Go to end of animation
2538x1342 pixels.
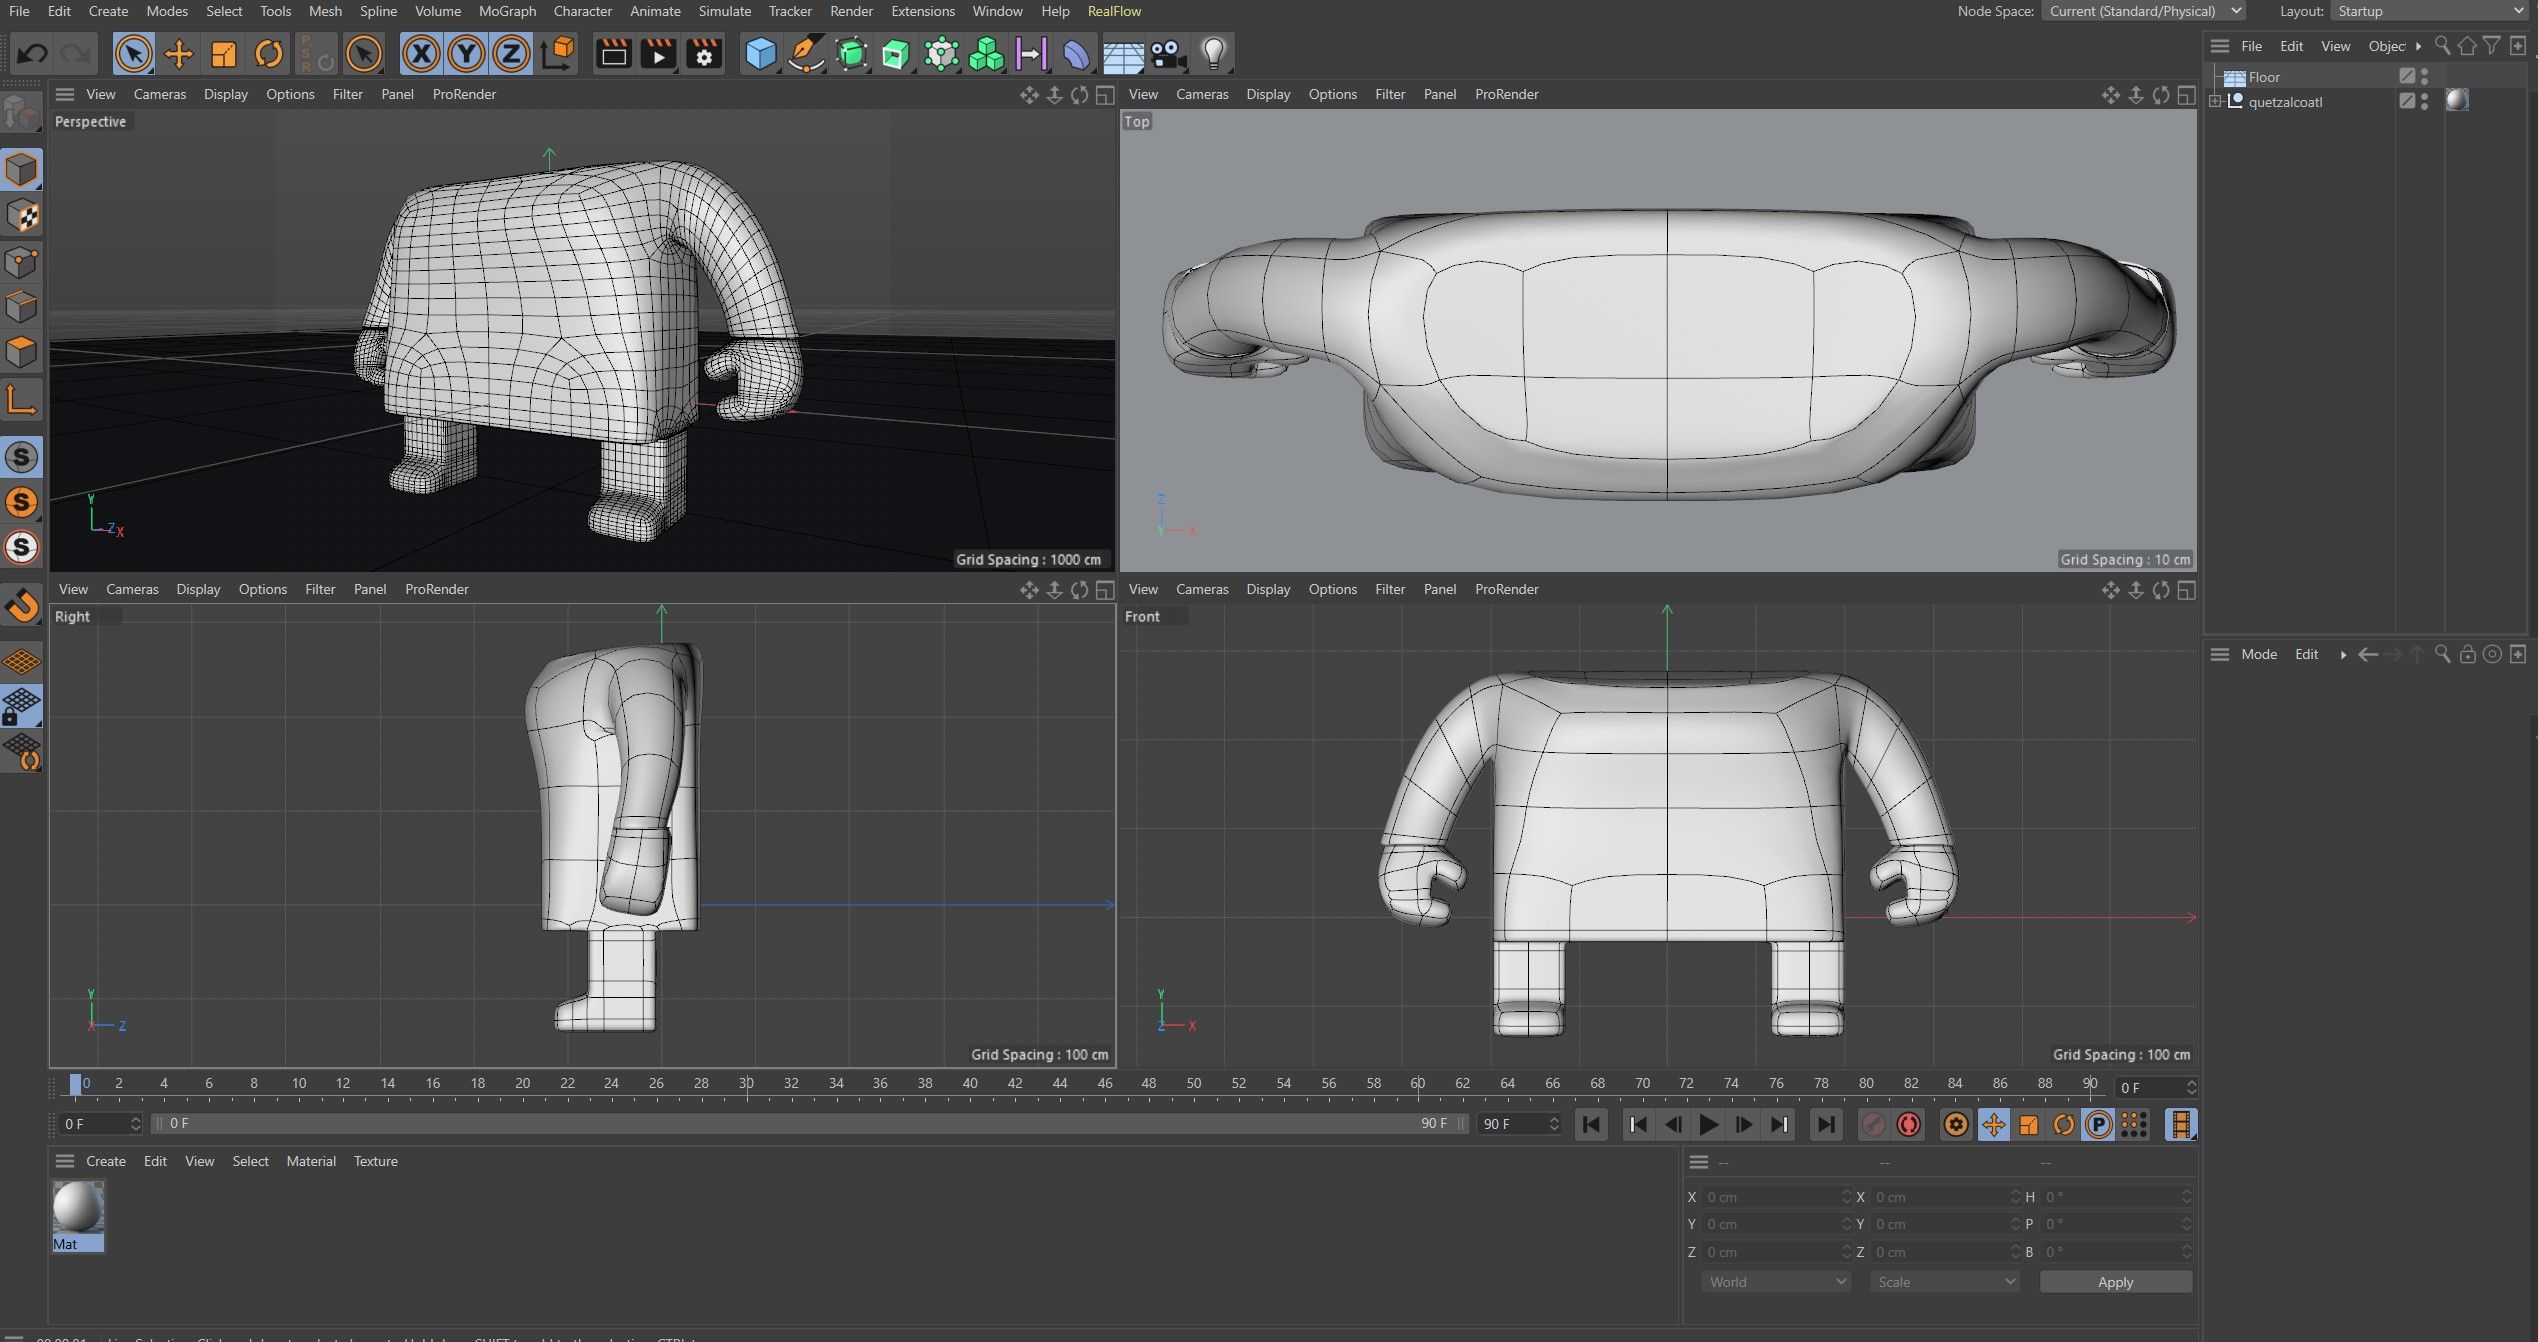point(1826,1125)
